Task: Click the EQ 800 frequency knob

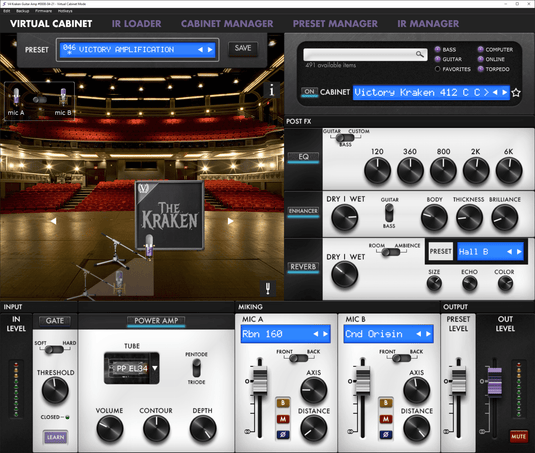Action: tap(443, 170)
